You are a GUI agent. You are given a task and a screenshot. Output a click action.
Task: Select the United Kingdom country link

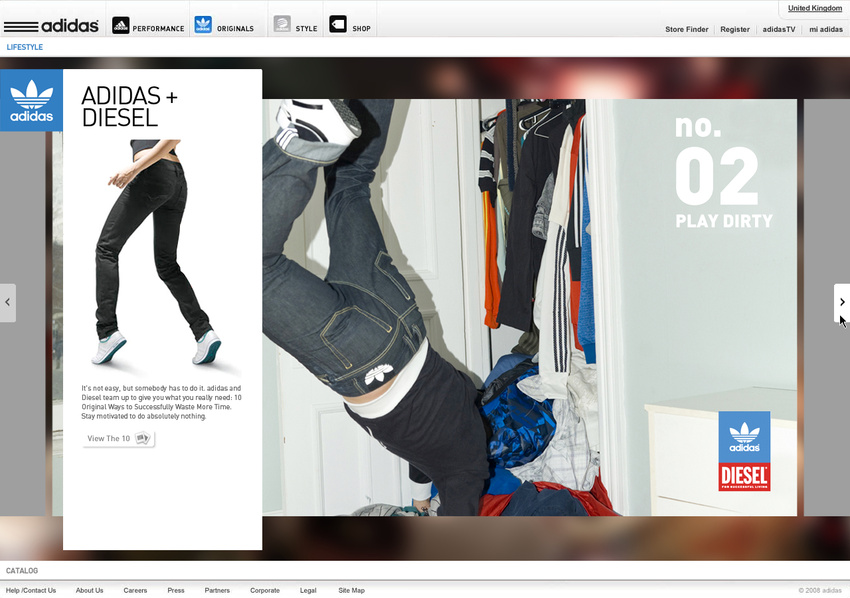click(815, 8)
